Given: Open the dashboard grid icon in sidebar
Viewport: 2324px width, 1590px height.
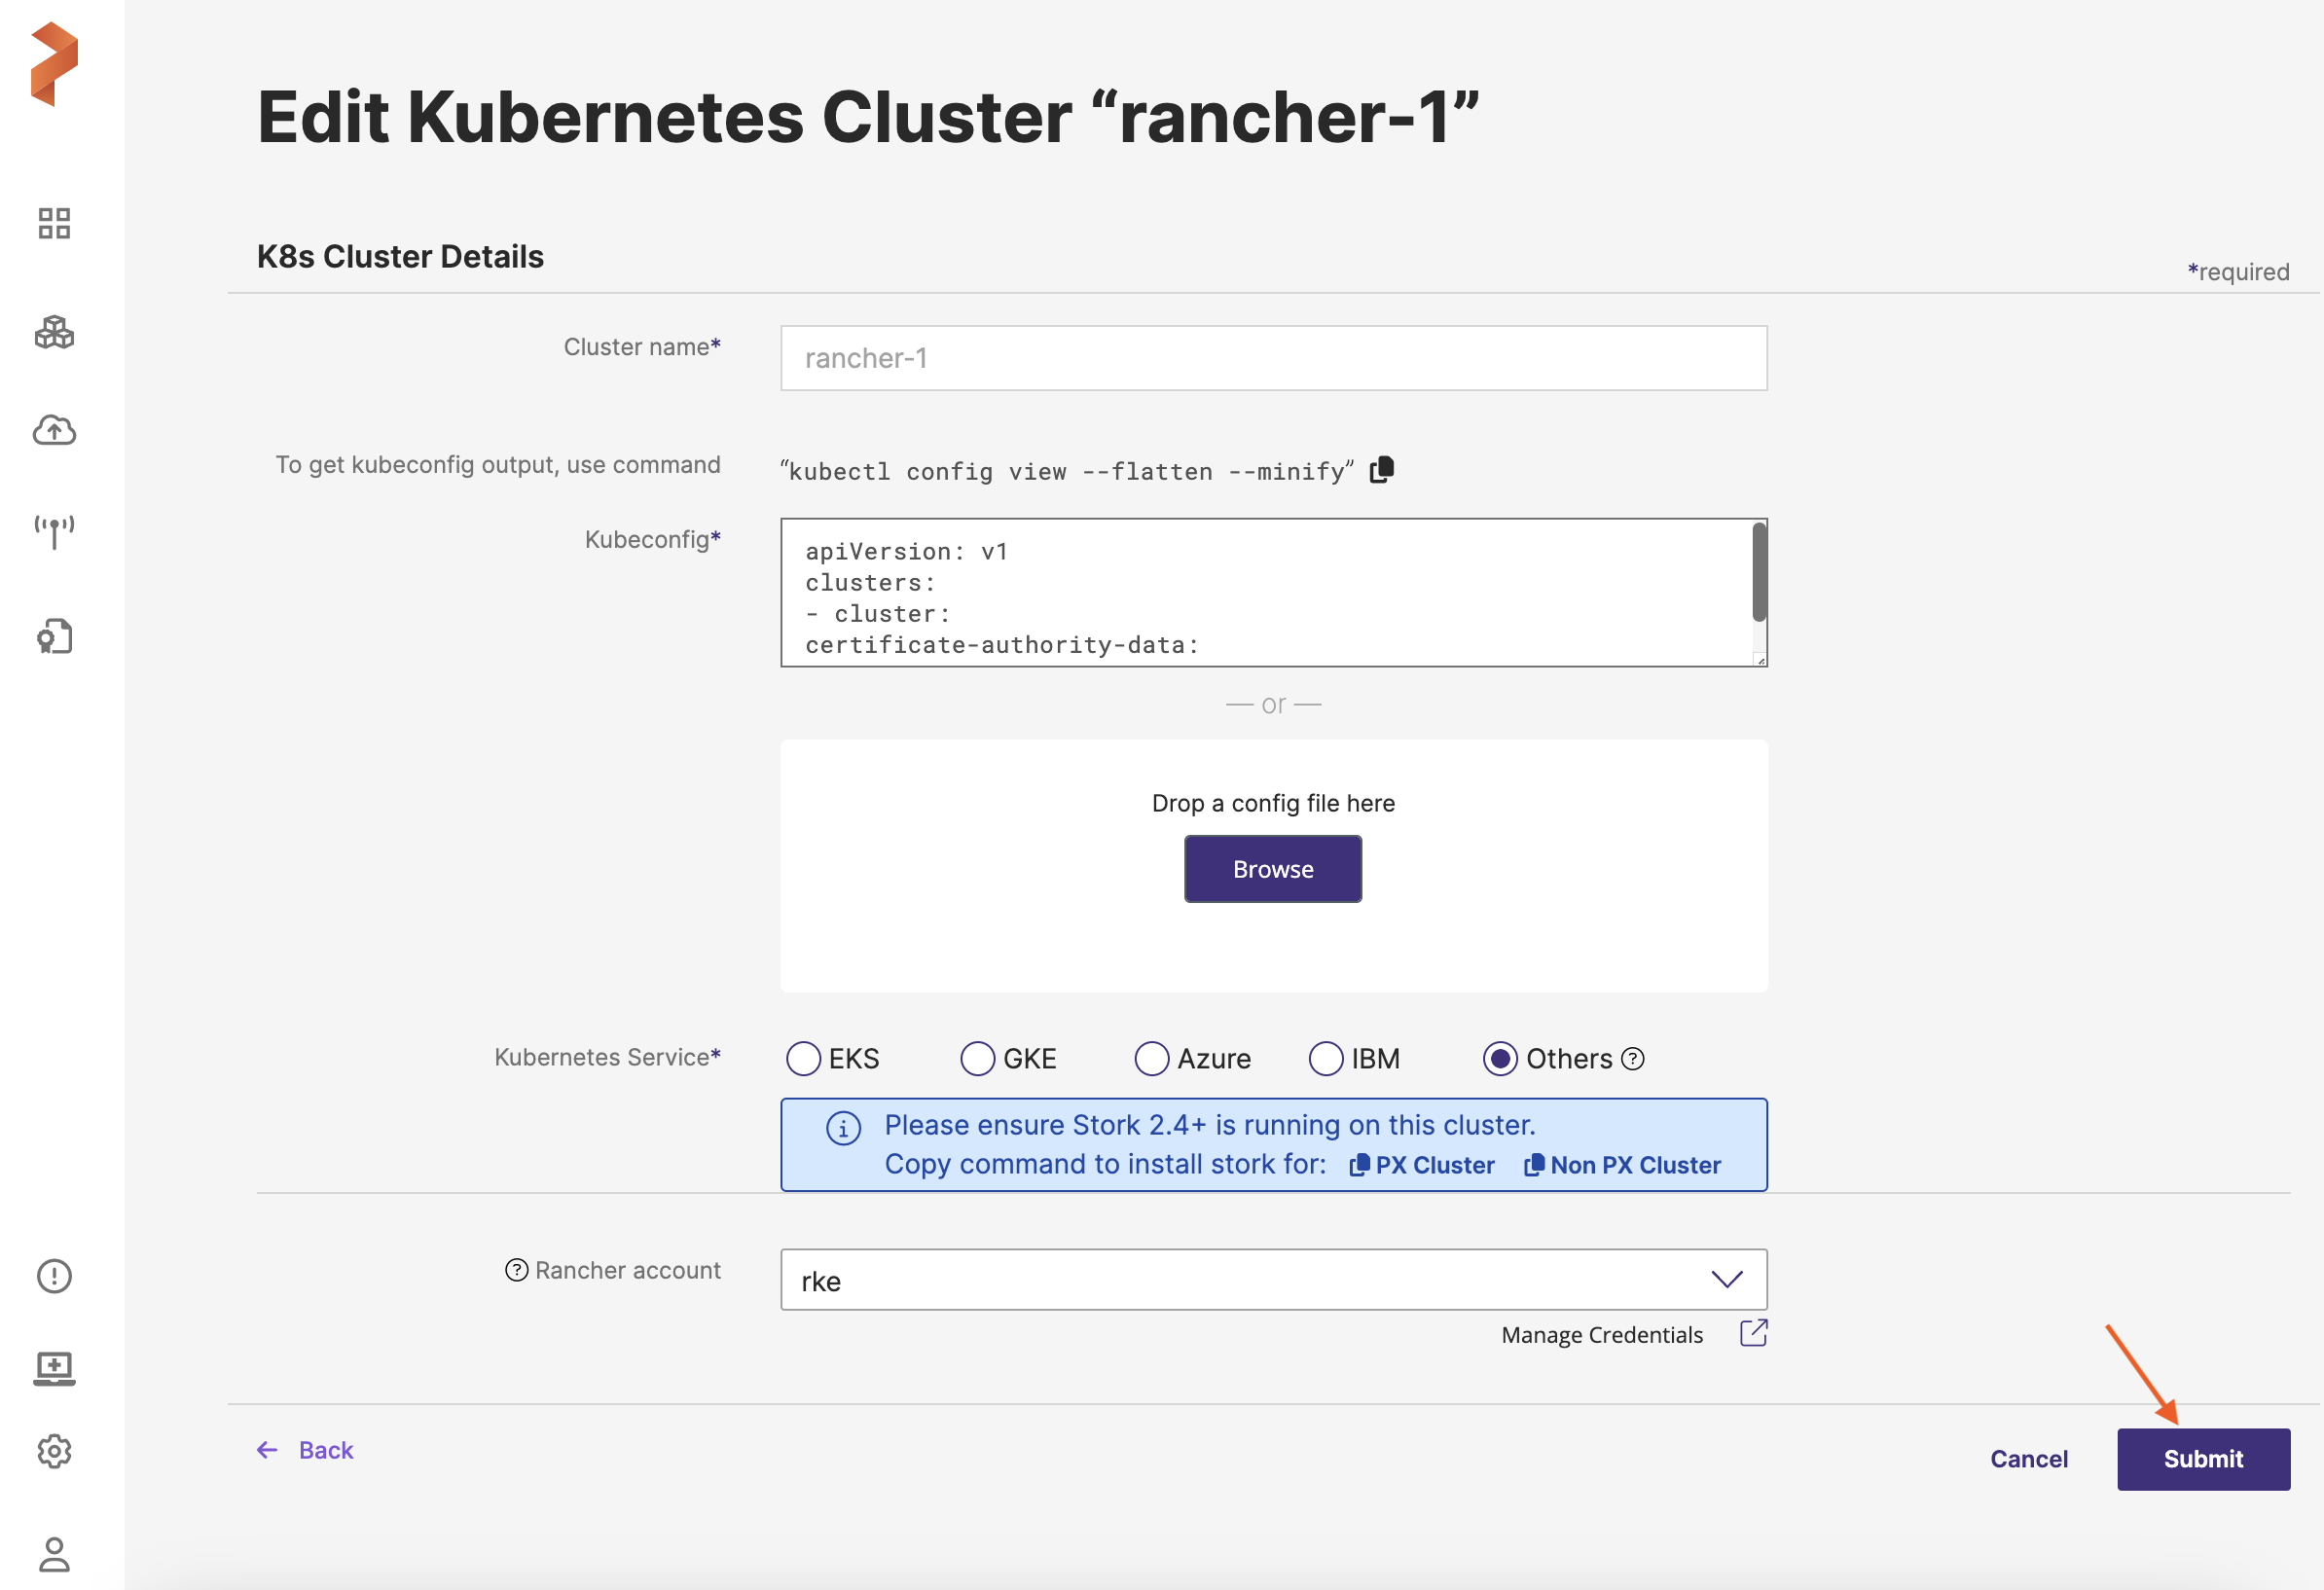Looking at the screenshot, I should point(54,223).
